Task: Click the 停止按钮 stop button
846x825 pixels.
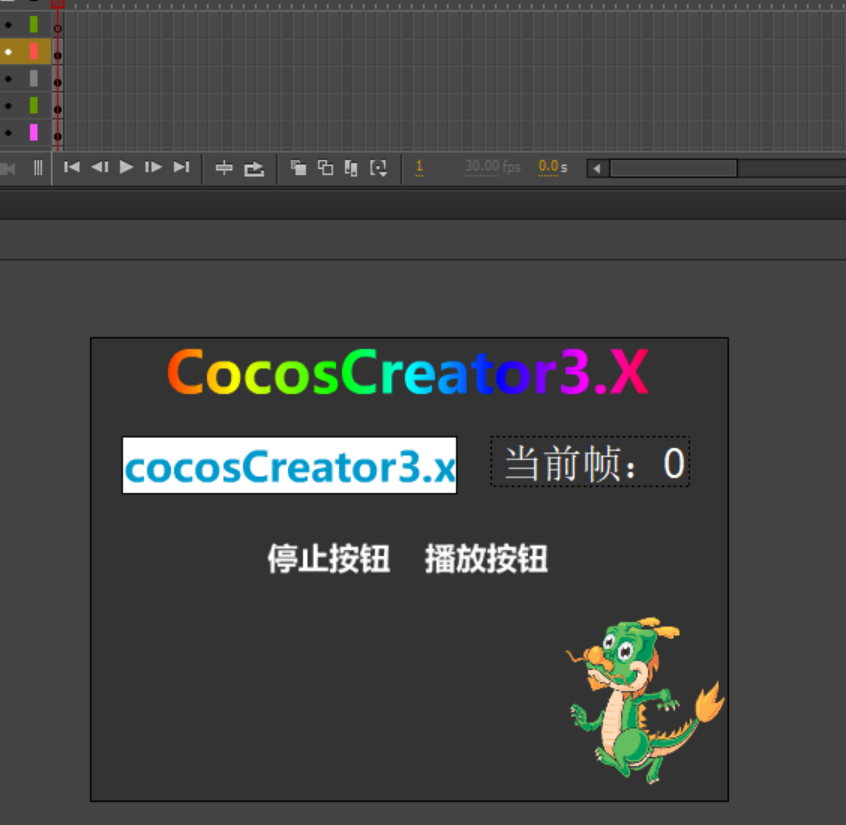Action: click(x=329, y=559)
